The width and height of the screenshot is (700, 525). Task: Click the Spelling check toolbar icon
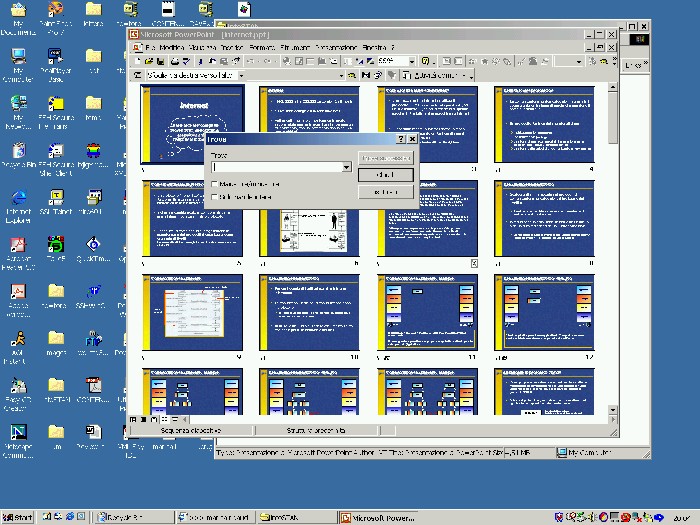(186, 61)
